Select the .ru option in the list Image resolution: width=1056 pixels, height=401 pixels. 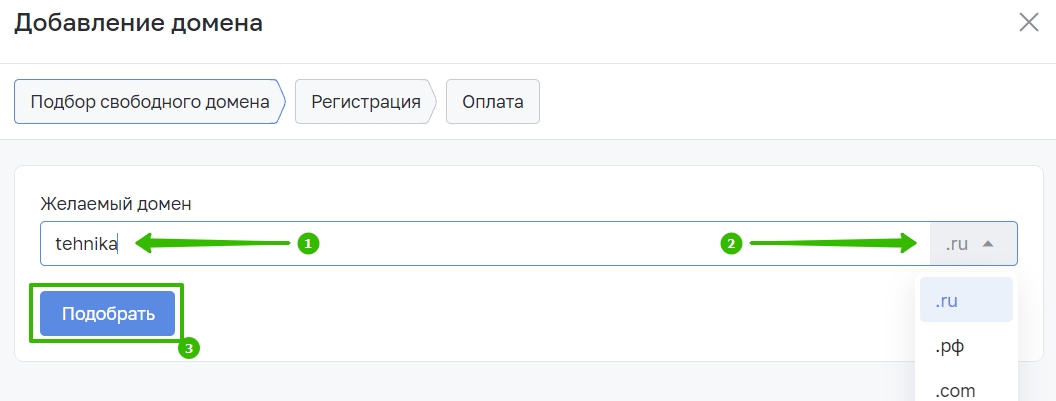click(x=966, y=300)
